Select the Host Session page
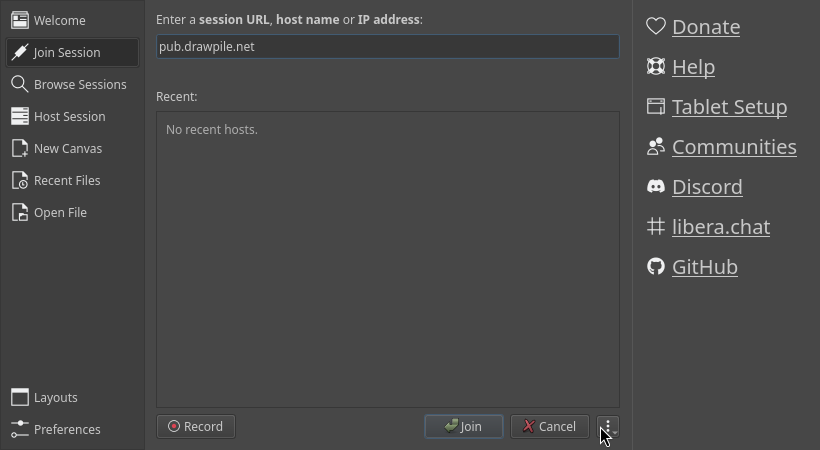Viewport: 820px width, 450px height. coord(69,117)
